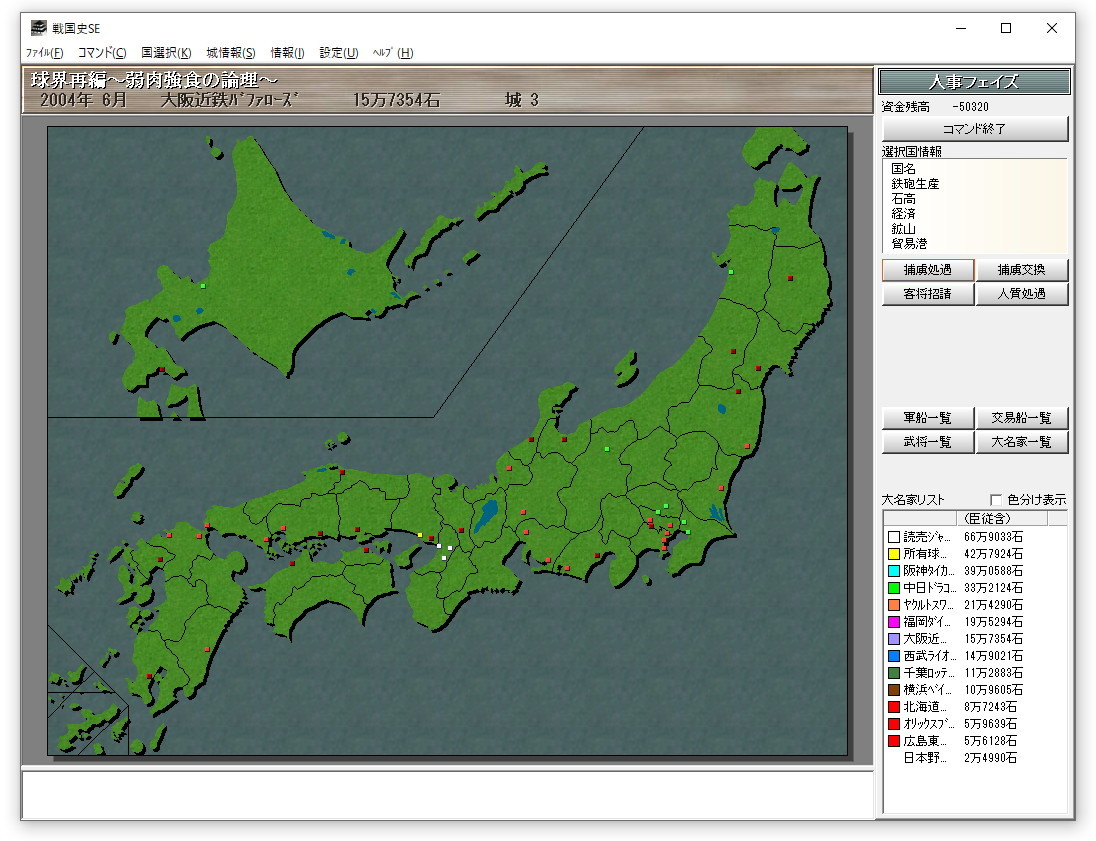
Task: Click the 戦国史SE app icon in title bar
Action: coord(38,28)
